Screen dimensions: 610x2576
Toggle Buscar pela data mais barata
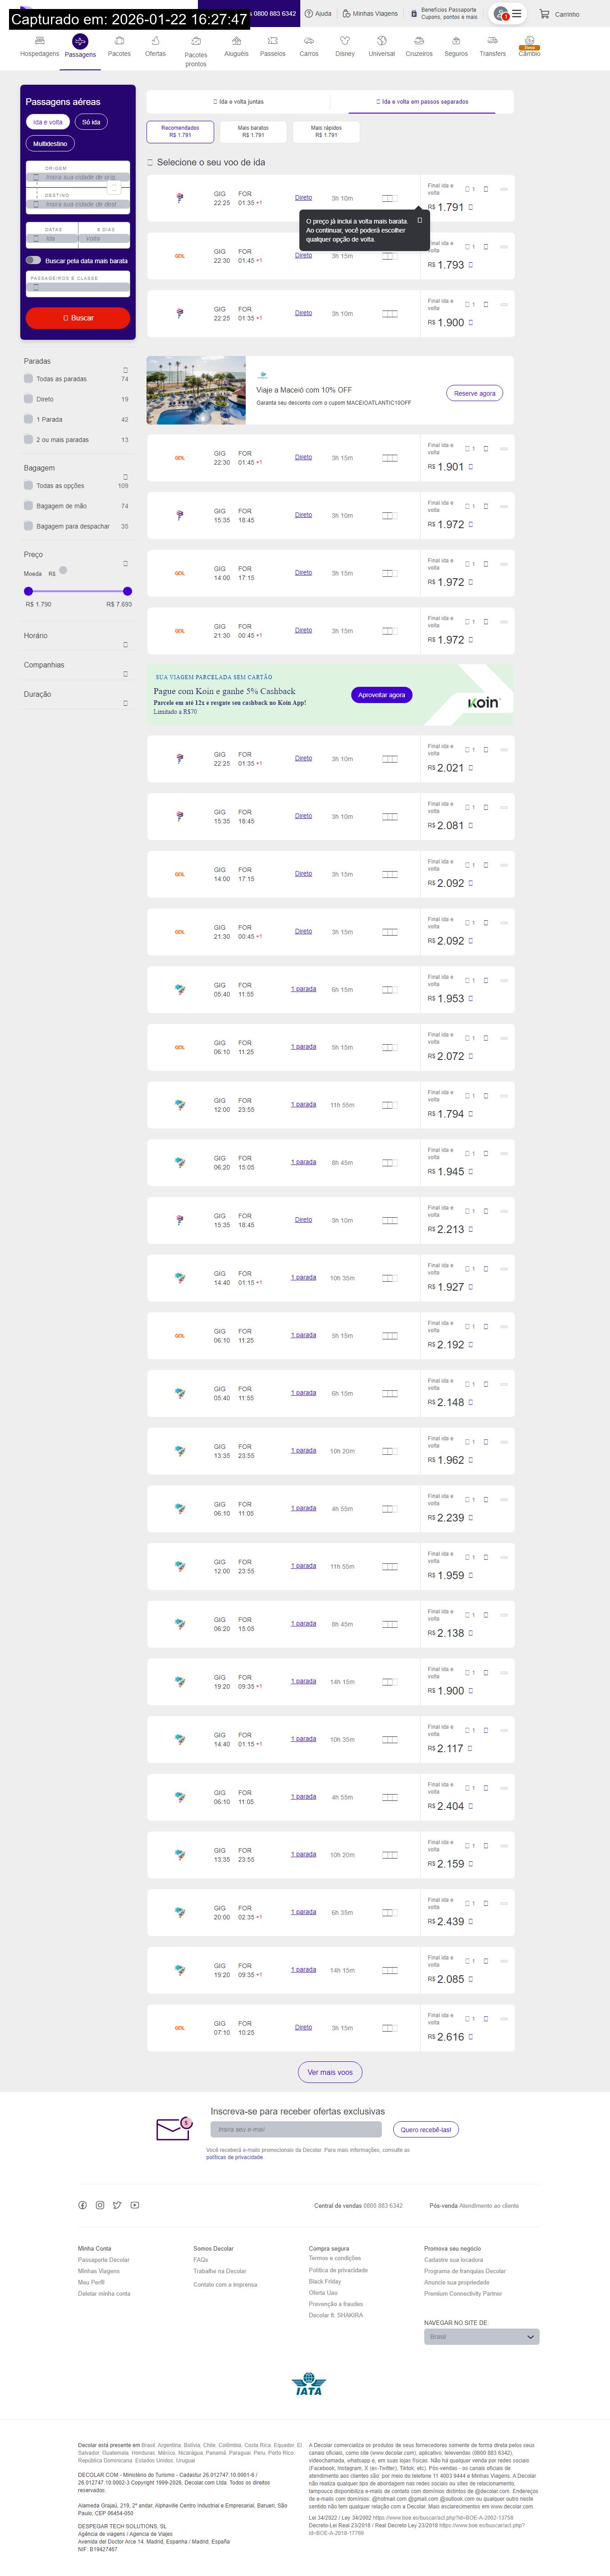tap(33, 261)
